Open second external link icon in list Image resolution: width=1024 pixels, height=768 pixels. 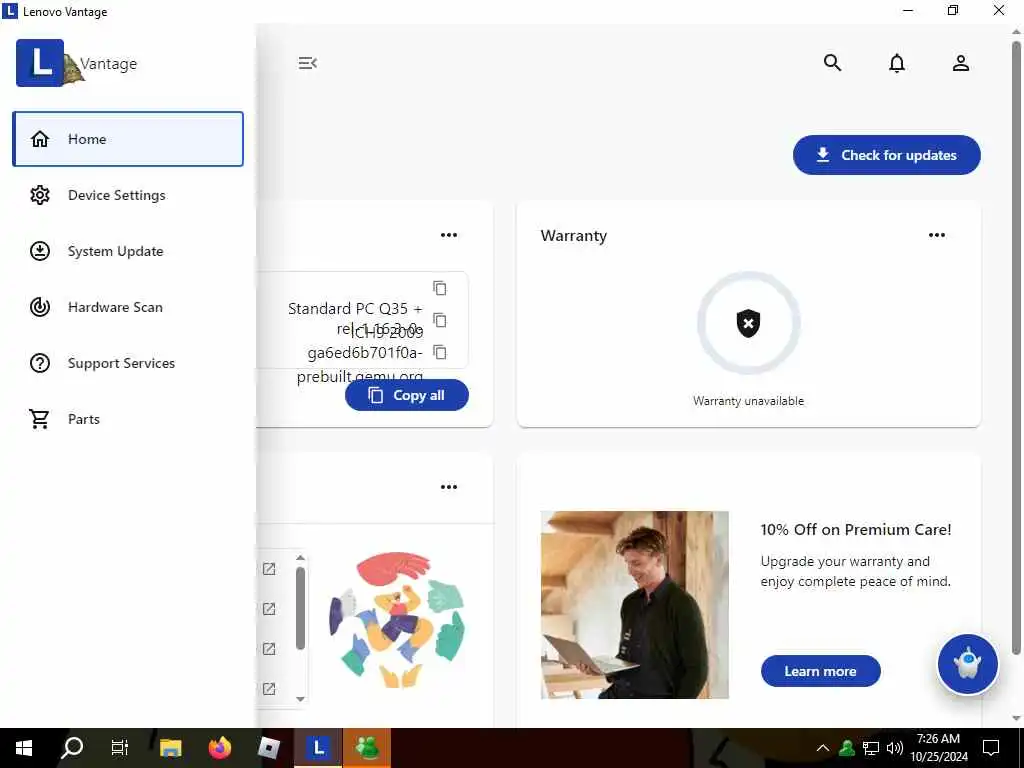(x=269, y=609)
